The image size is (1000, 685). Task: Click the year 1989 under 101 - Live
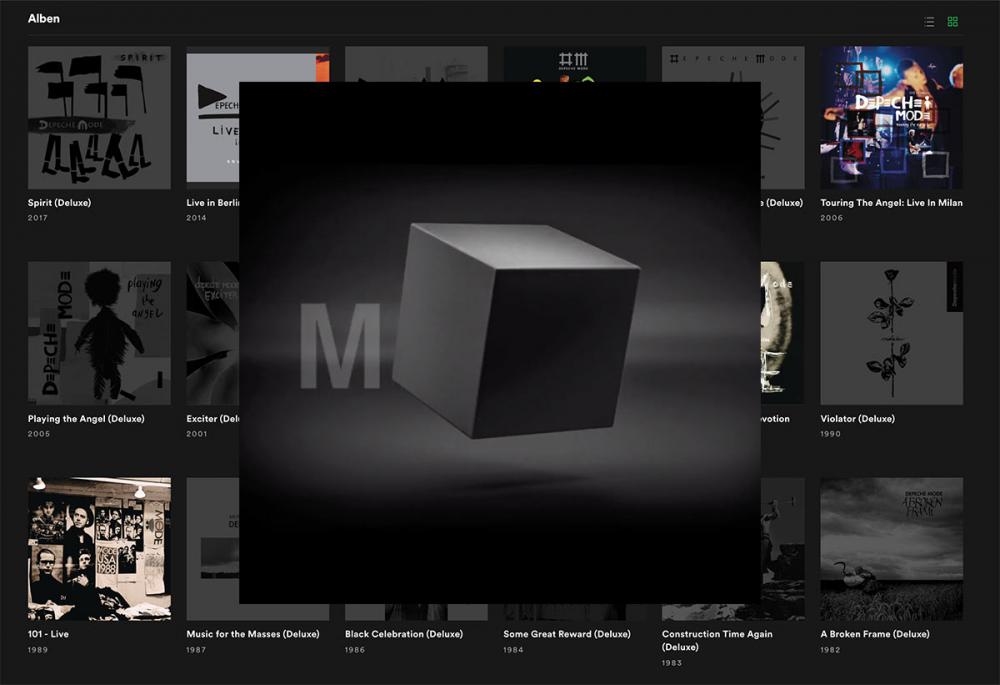pos(38,650)
